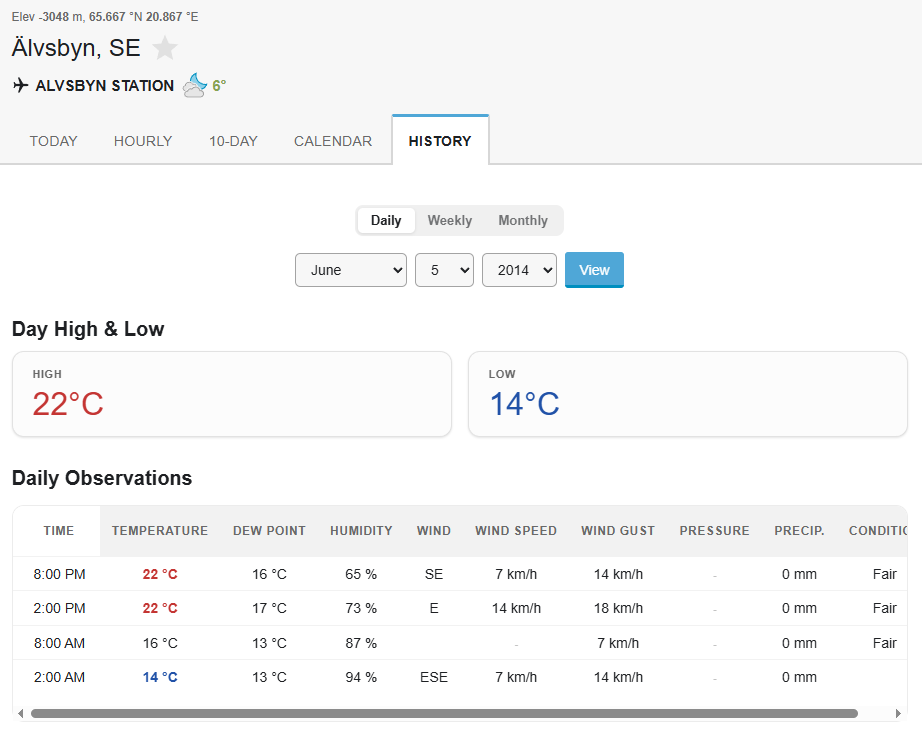Click the blue View button

coord(594,270)
